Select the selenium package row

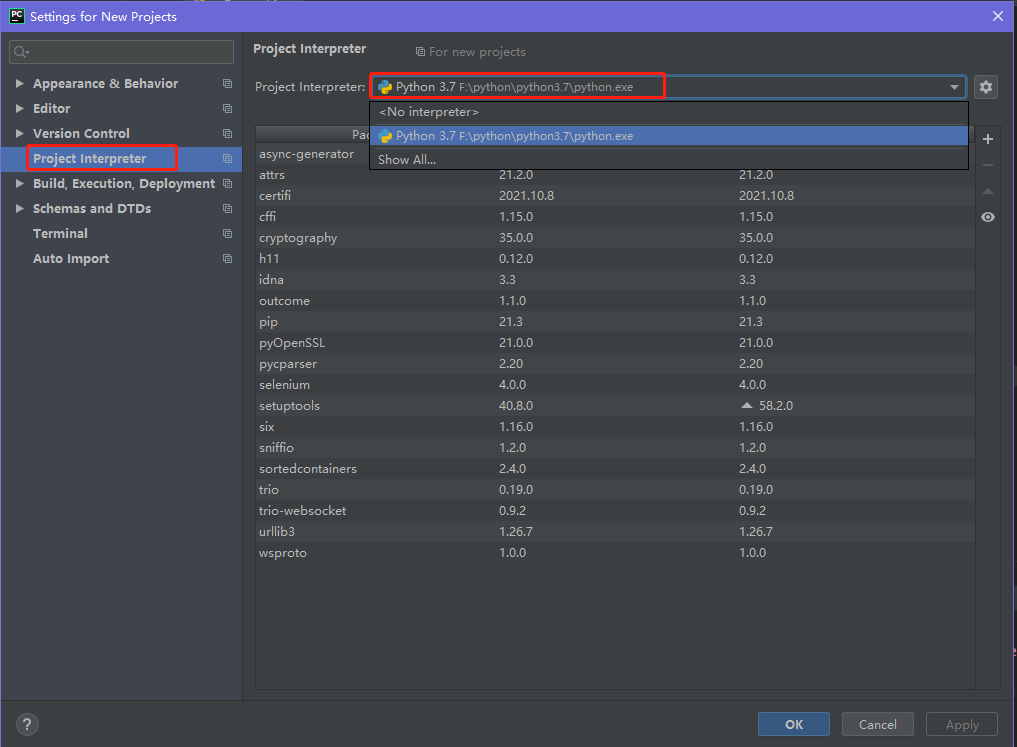pos(615,385)
